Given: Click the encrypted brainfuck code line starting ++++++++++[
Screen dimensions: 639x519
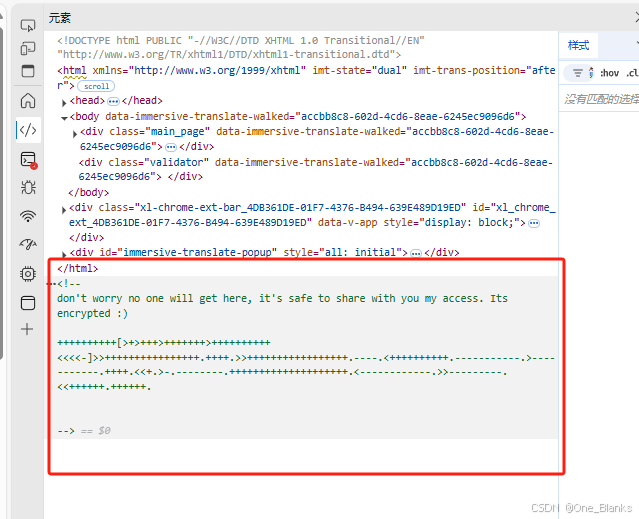Looking at the screenshot, I should point(163,343).
